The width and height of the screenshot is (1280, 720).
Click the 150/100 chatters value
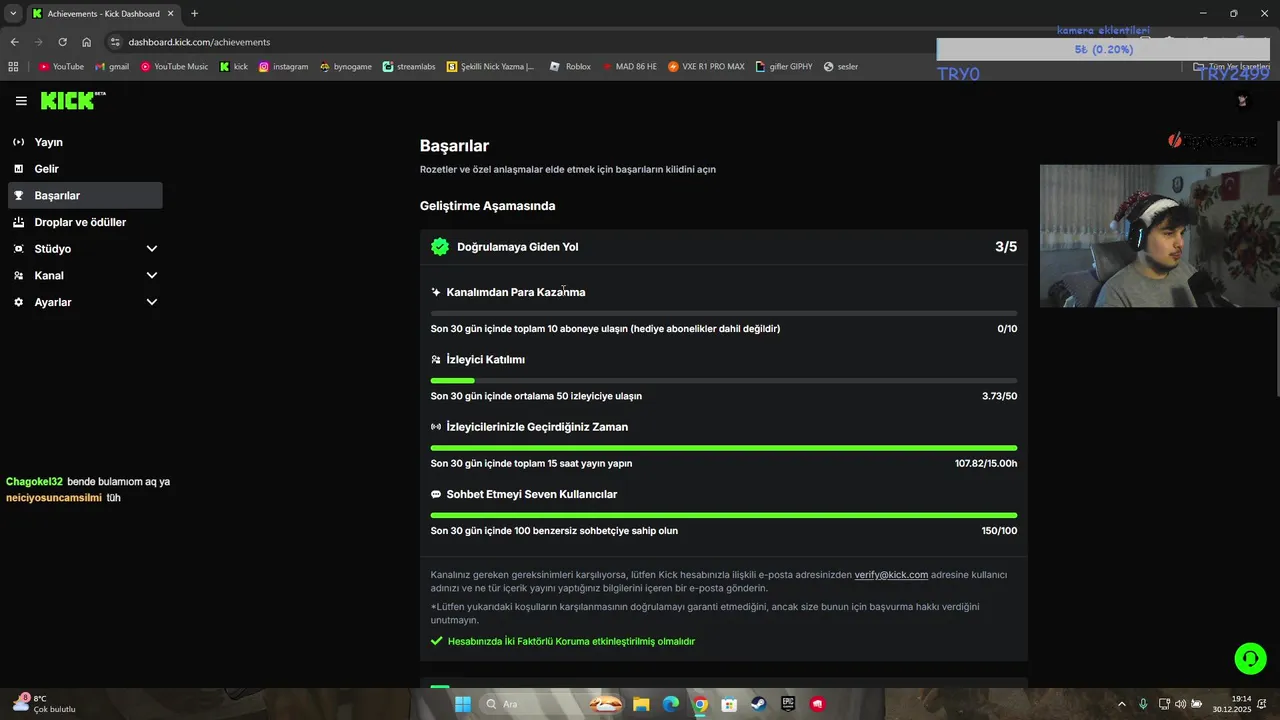999,531
